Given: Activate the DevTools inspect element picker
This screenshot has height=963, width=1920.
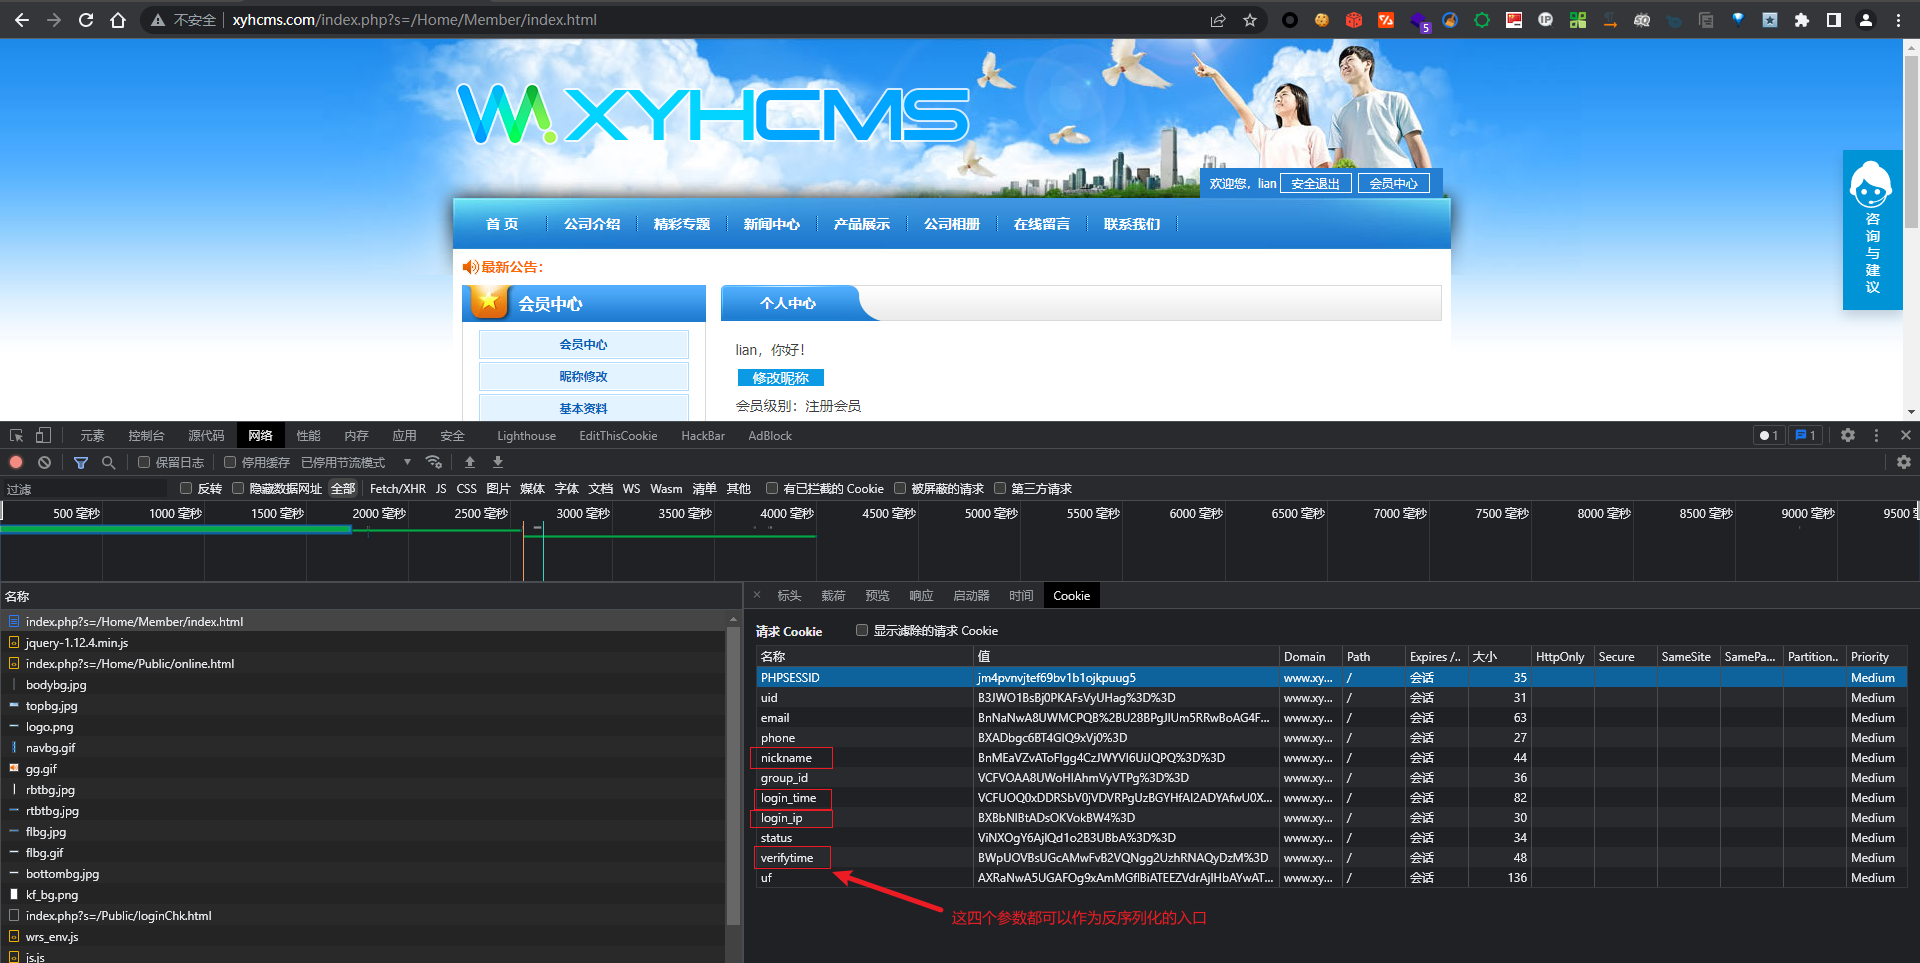Looking at the screenshot, I should [16, 435].
